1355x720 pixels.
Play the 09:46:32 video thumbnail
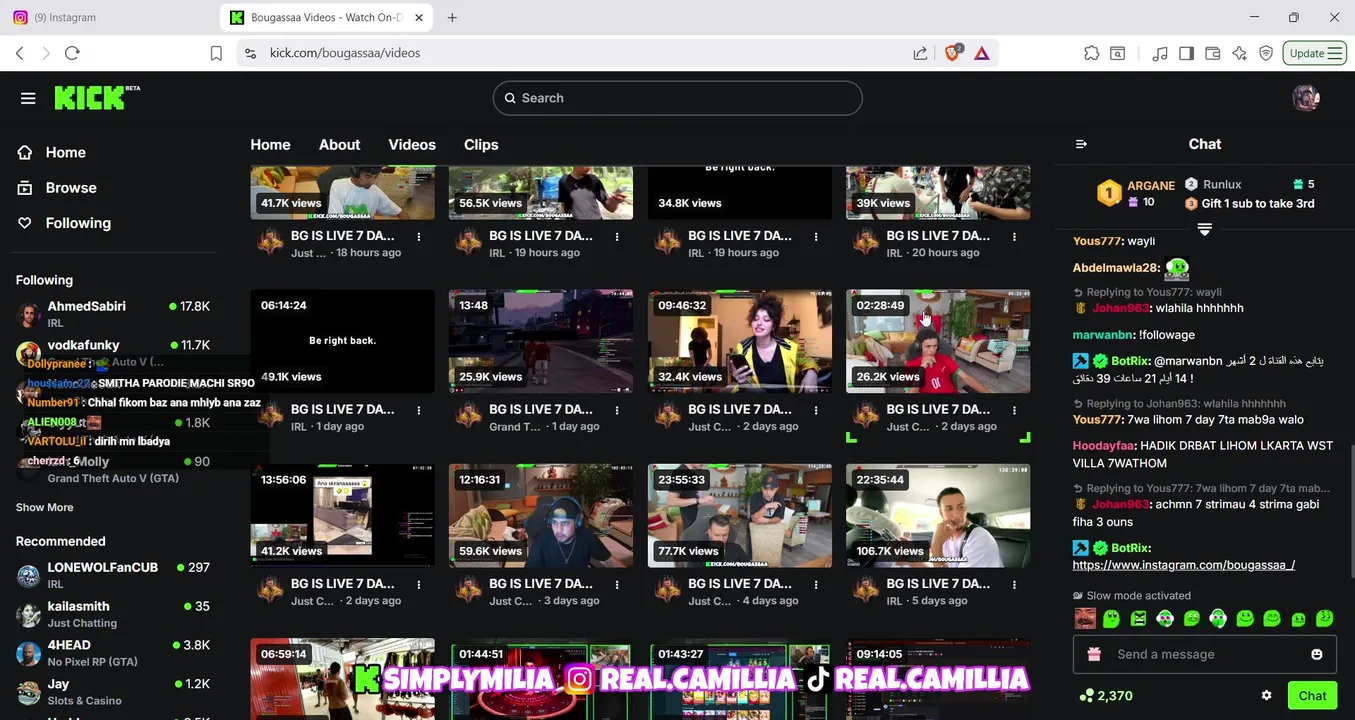[740, 341]
